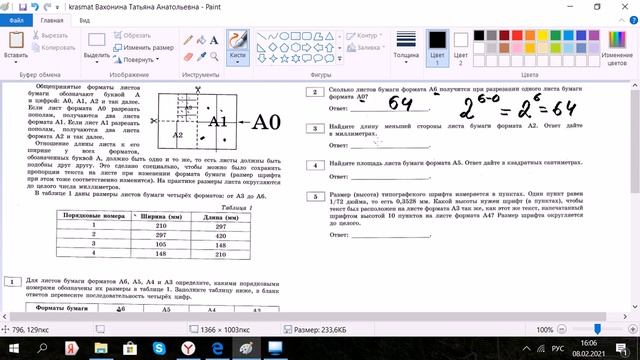Open the Windows Start menu
This screenshot has height=360, width=640.
(x=13, y=349)
